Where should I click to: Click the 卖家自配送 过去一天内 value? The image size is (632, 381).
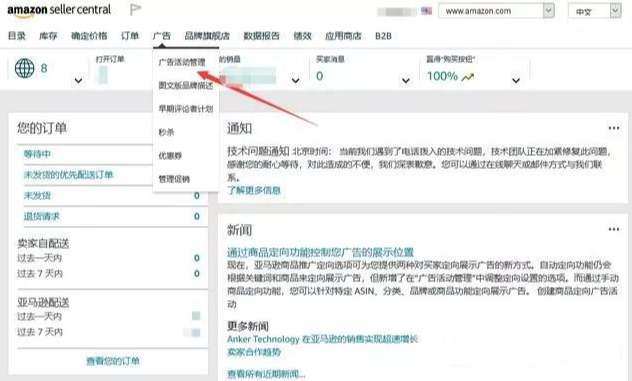tap(197, 258)
